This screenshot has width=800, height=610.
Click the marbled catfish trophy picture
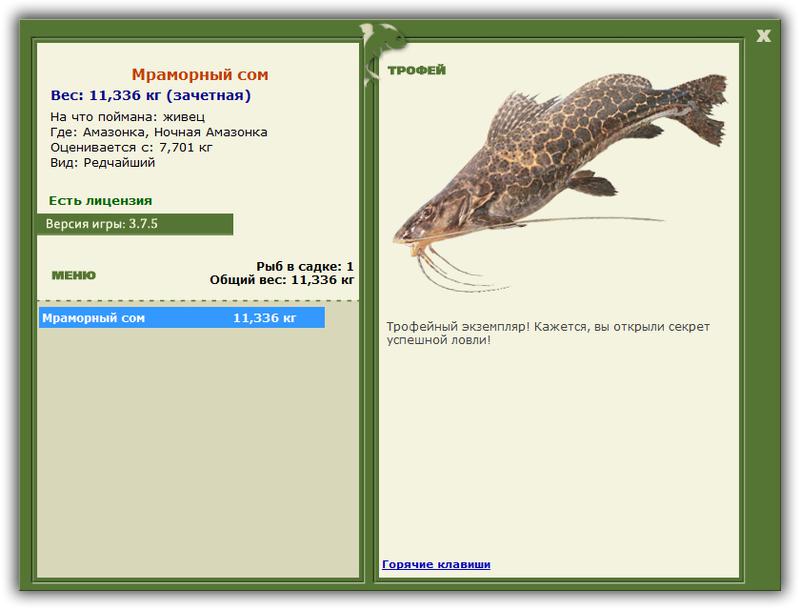tap(559, 181)
